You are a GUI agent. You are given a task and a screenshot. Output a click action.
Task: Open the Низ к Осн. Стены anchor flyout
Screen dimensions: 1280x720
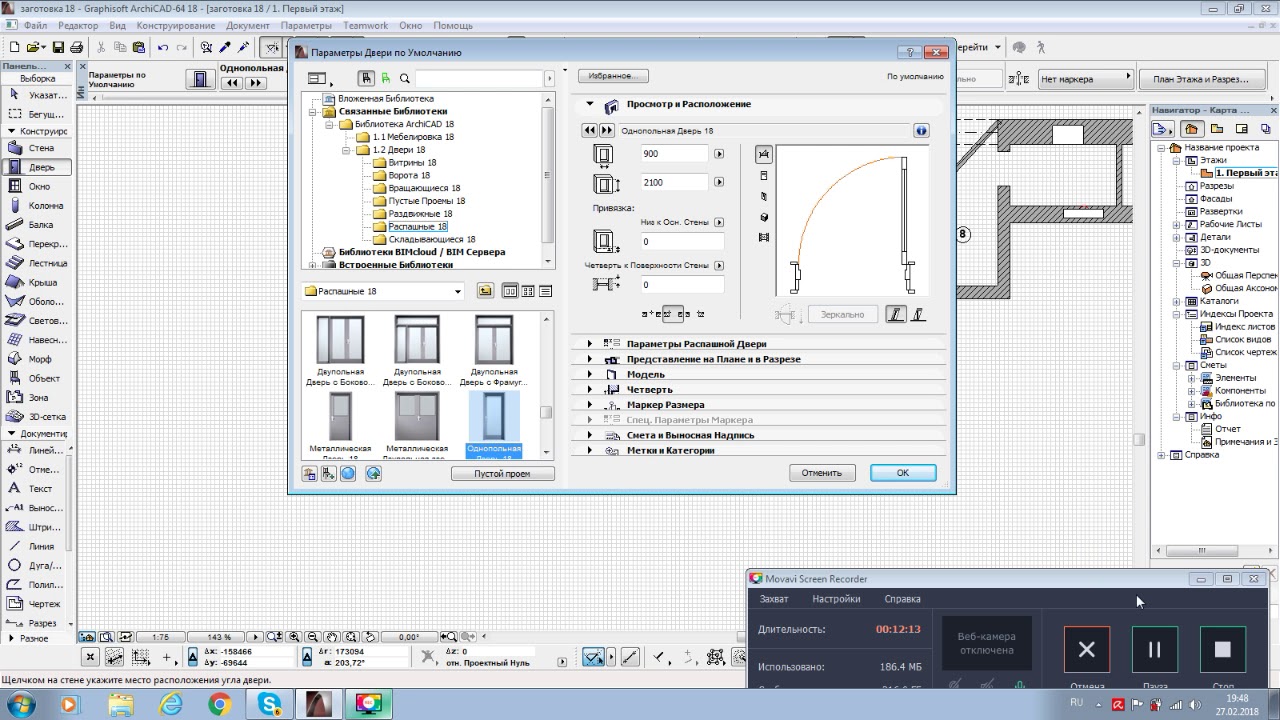pos(719,222)
